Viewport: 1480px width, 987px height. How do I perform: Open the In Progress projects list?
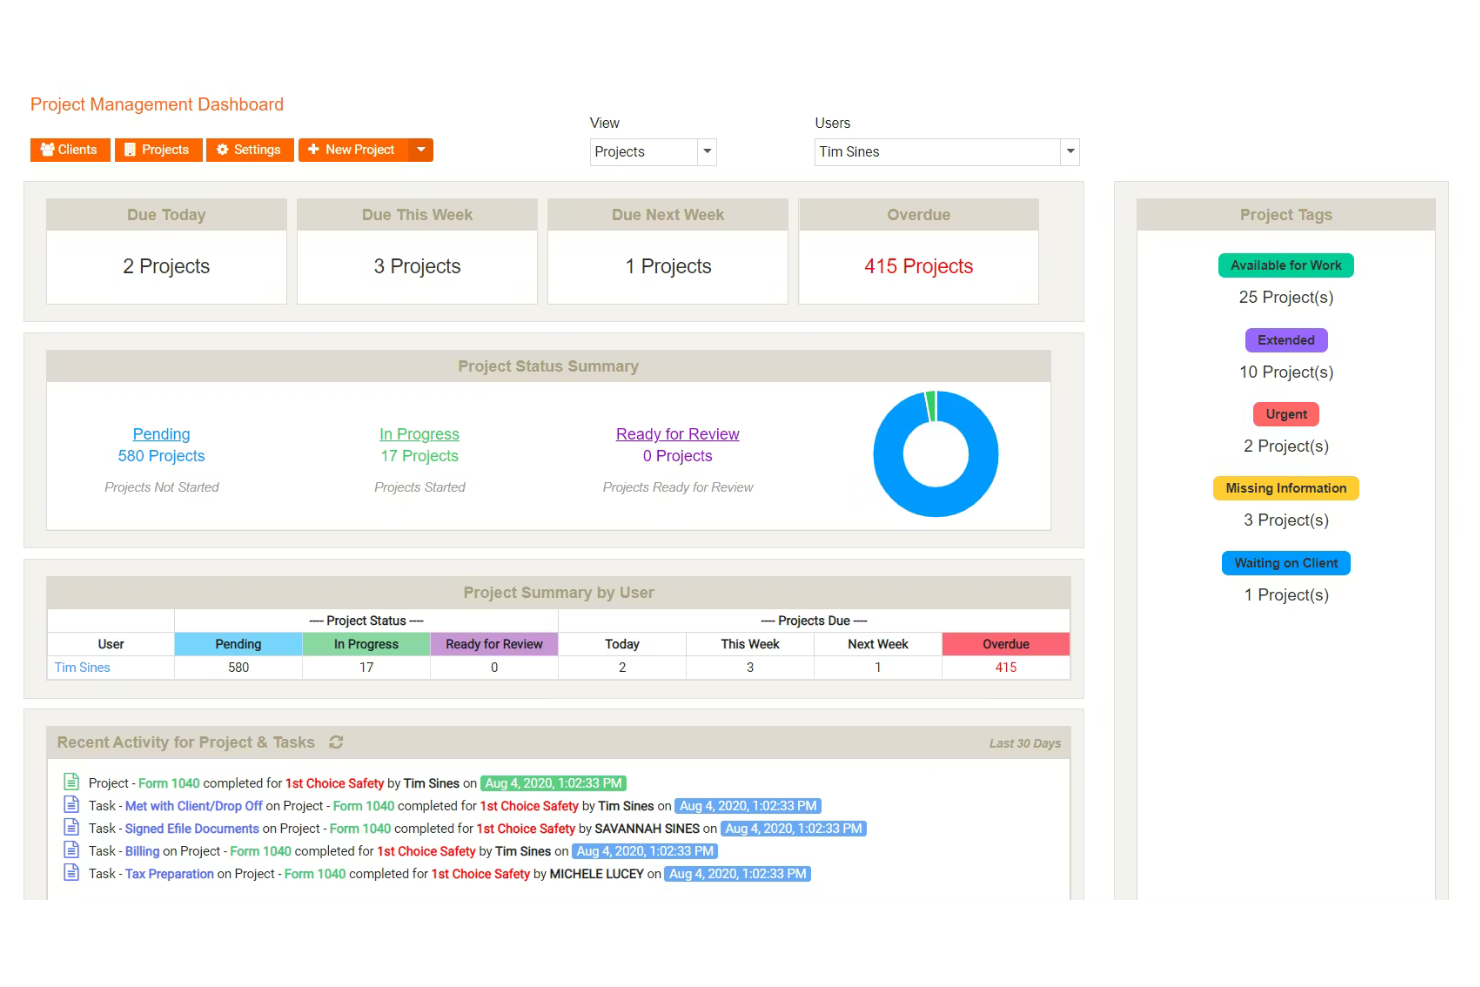(419, 434)
